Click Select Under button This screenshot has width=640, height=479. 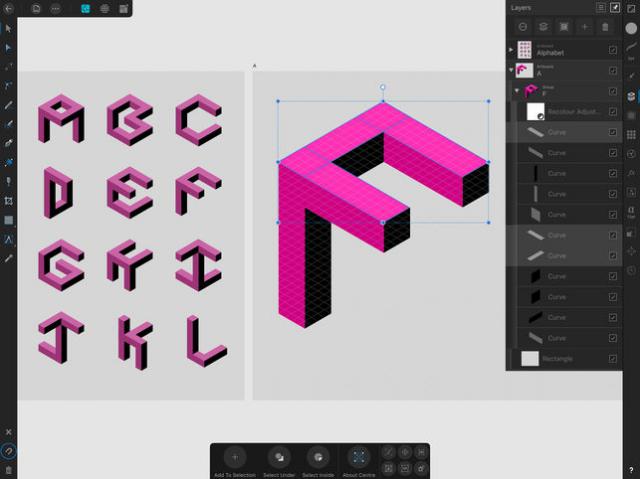(279, 461)
